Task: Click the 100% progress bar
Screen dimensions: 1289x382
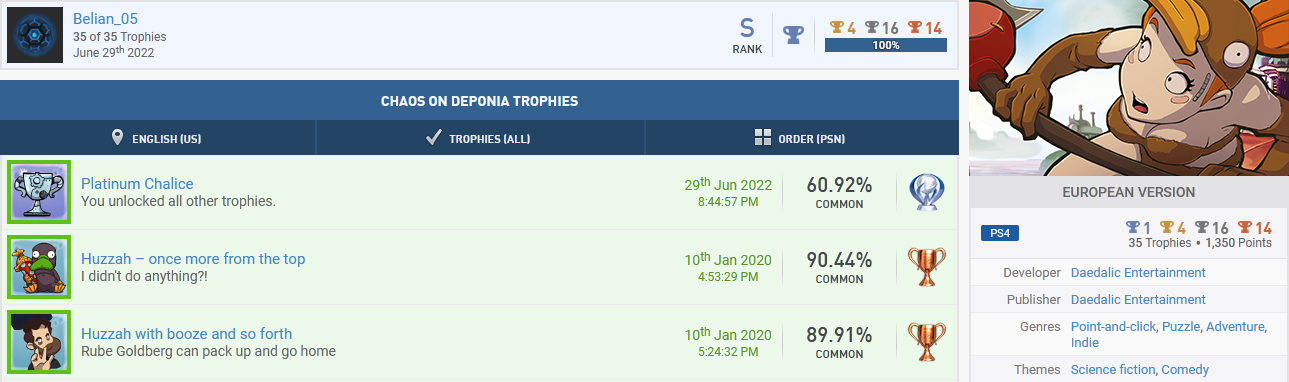Action: [885, 45]
